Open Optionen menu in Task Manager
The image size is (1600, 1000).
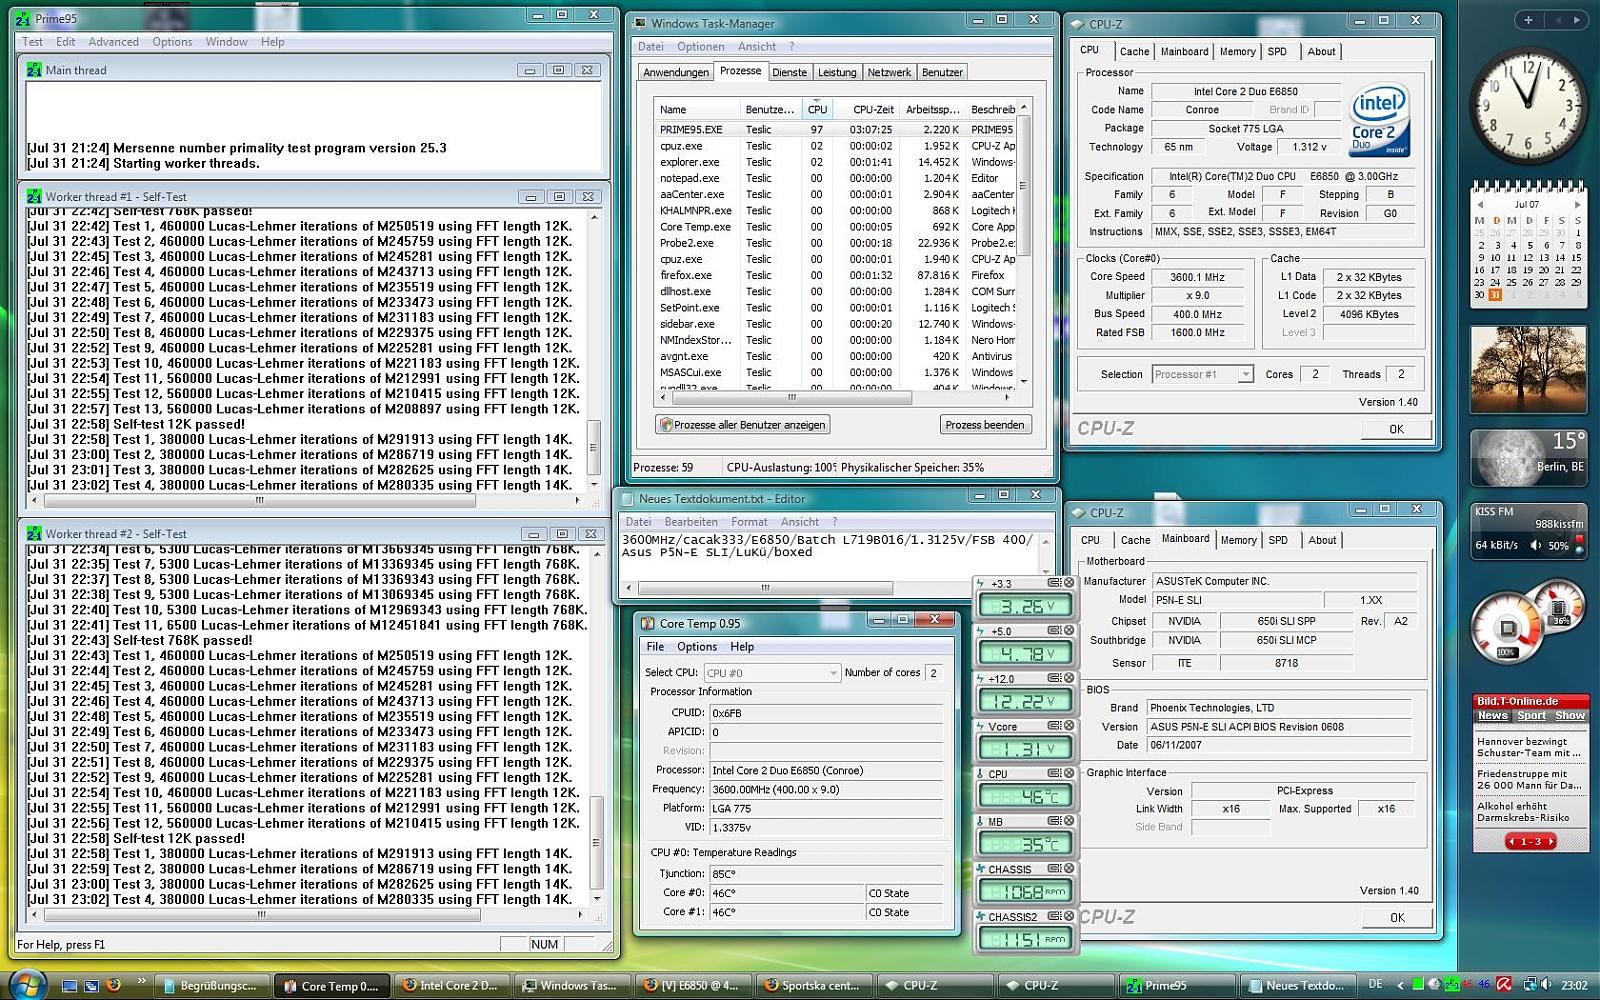click(x=700, y=46)
